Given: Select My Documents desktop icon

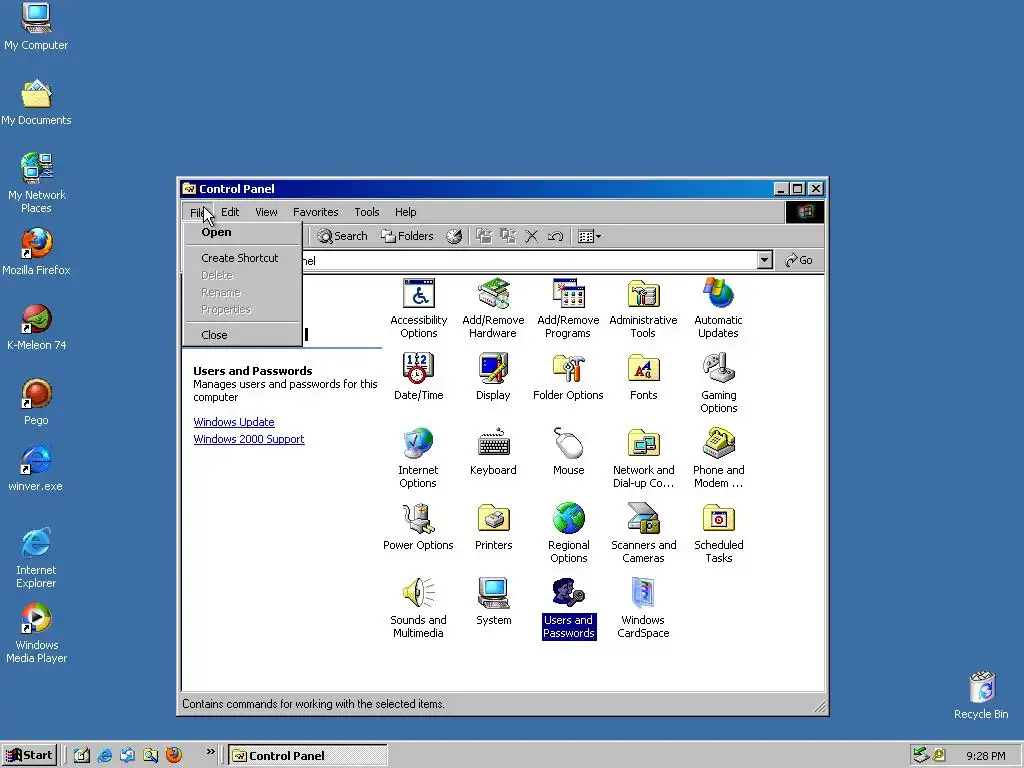Looking at the screenshot, I should point(36,102).
